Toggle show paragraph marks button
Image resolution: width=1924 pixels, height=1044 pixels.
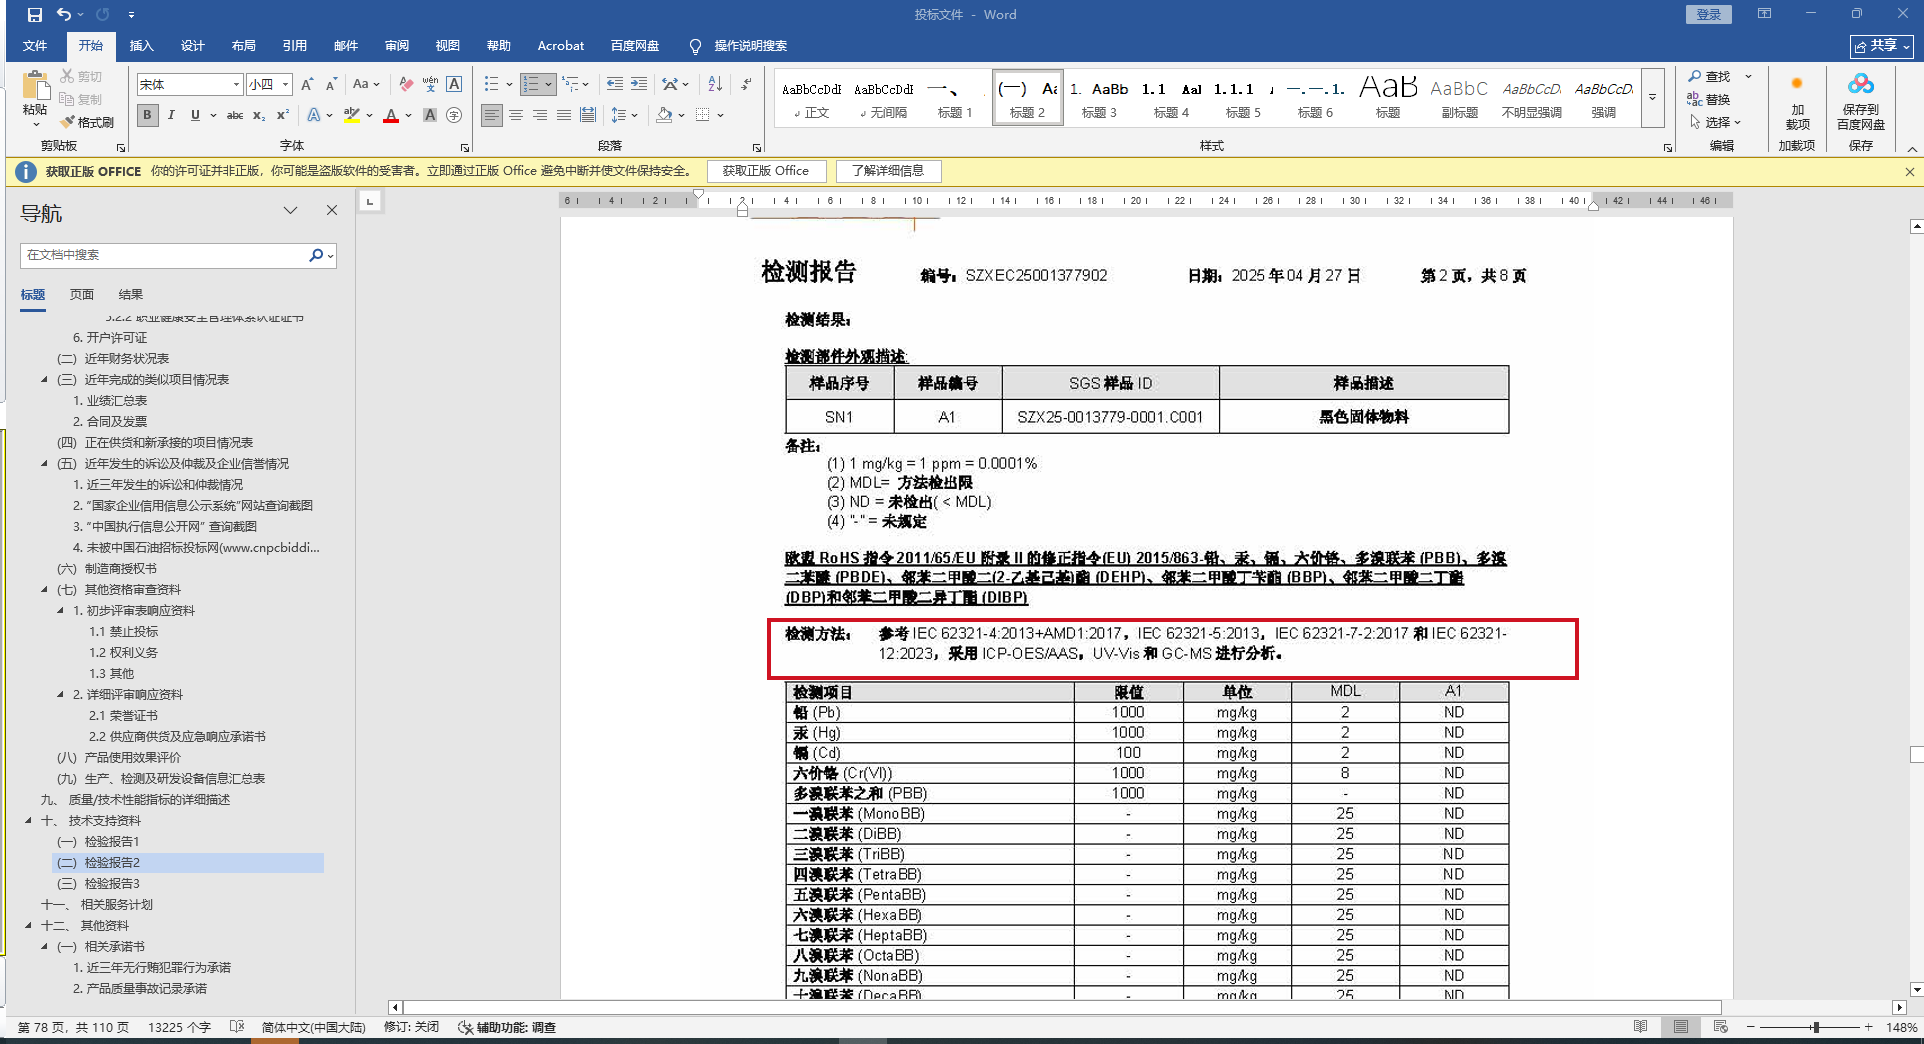pos(746,84)
